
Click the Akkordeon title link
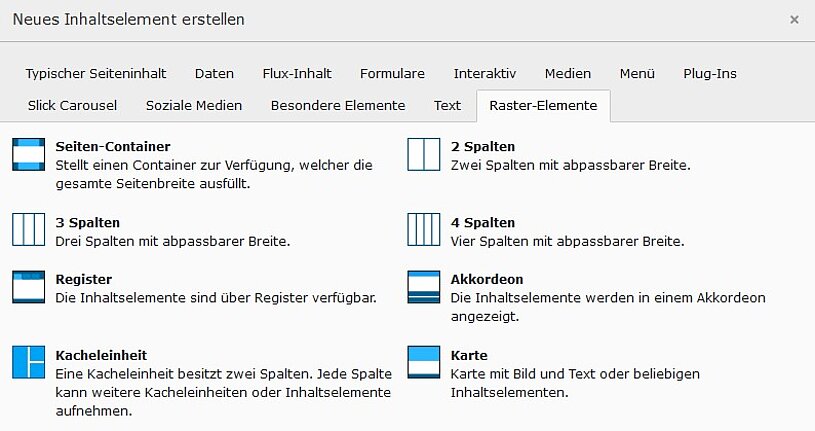click(x=487, y=279)
